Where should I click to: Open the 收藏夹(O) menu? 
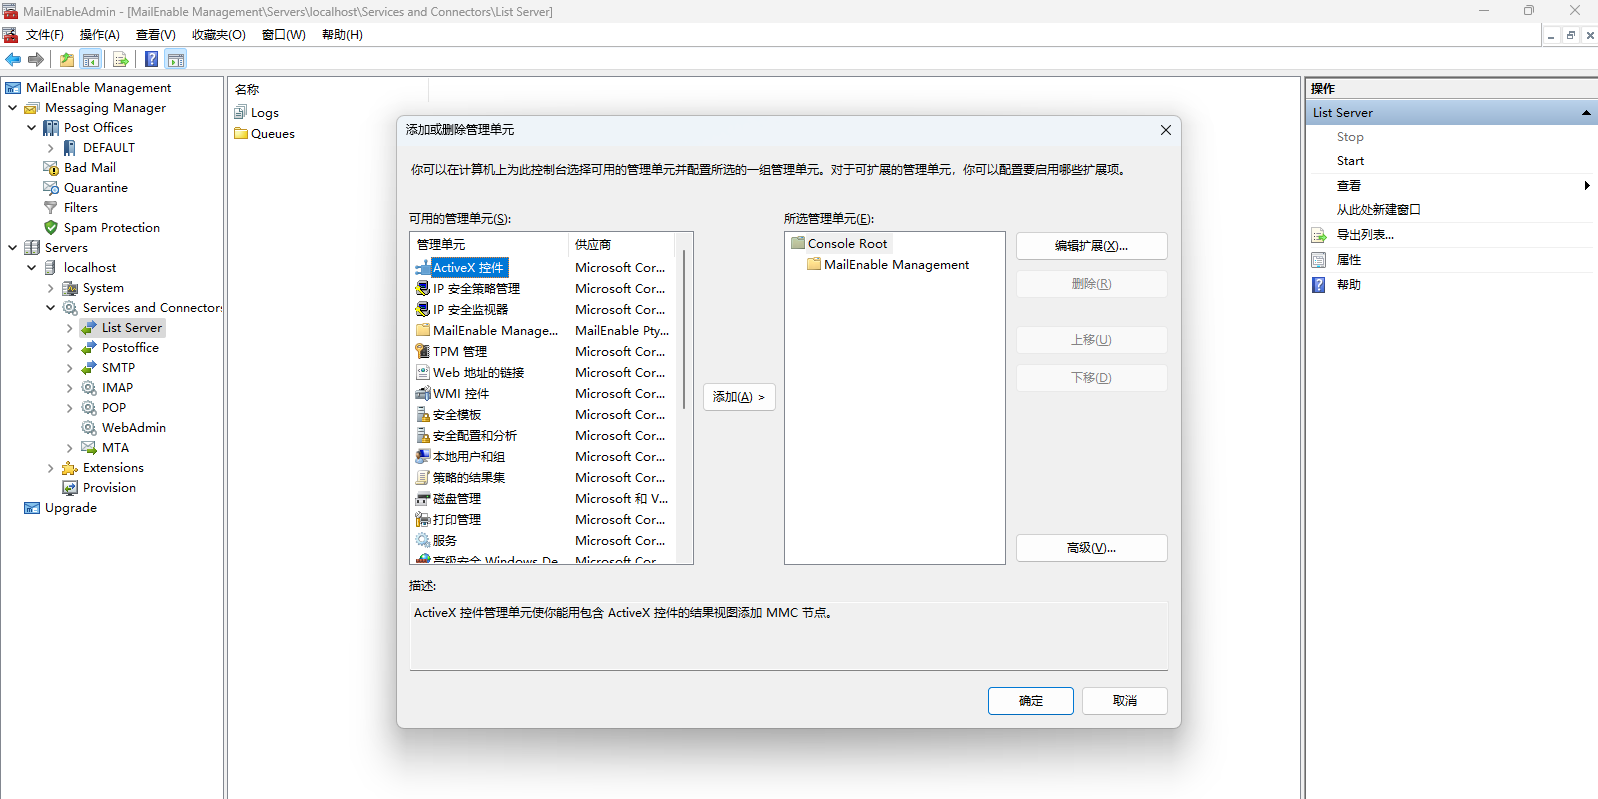pos(219,35)
